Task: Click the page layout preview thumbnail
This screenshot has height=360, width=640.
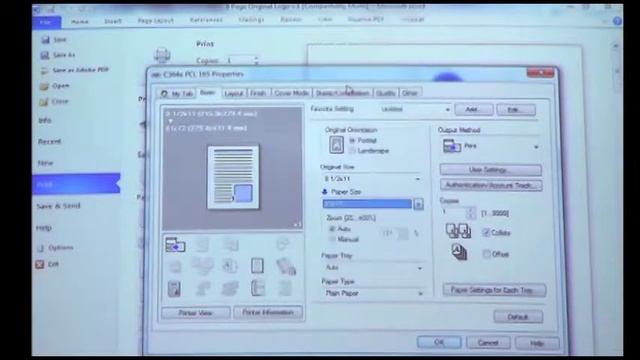Action: click(x=233, y=177)
